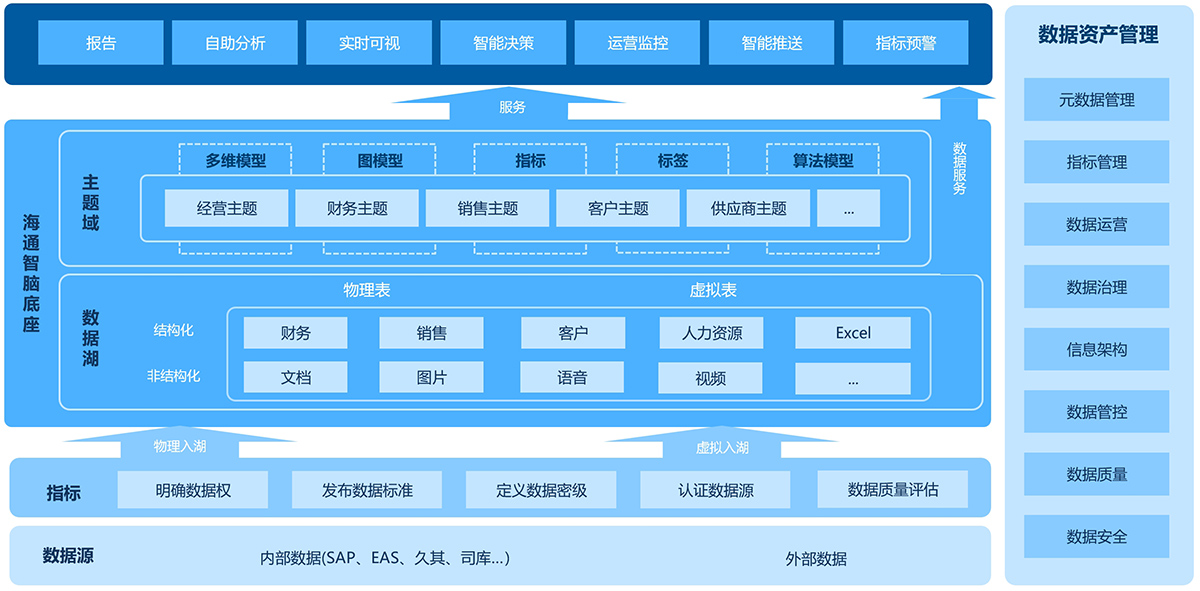The width and height of the screenshot is (1200, 591).
Task: Click the 客户 data box
Action: click(x=573, y=333)
